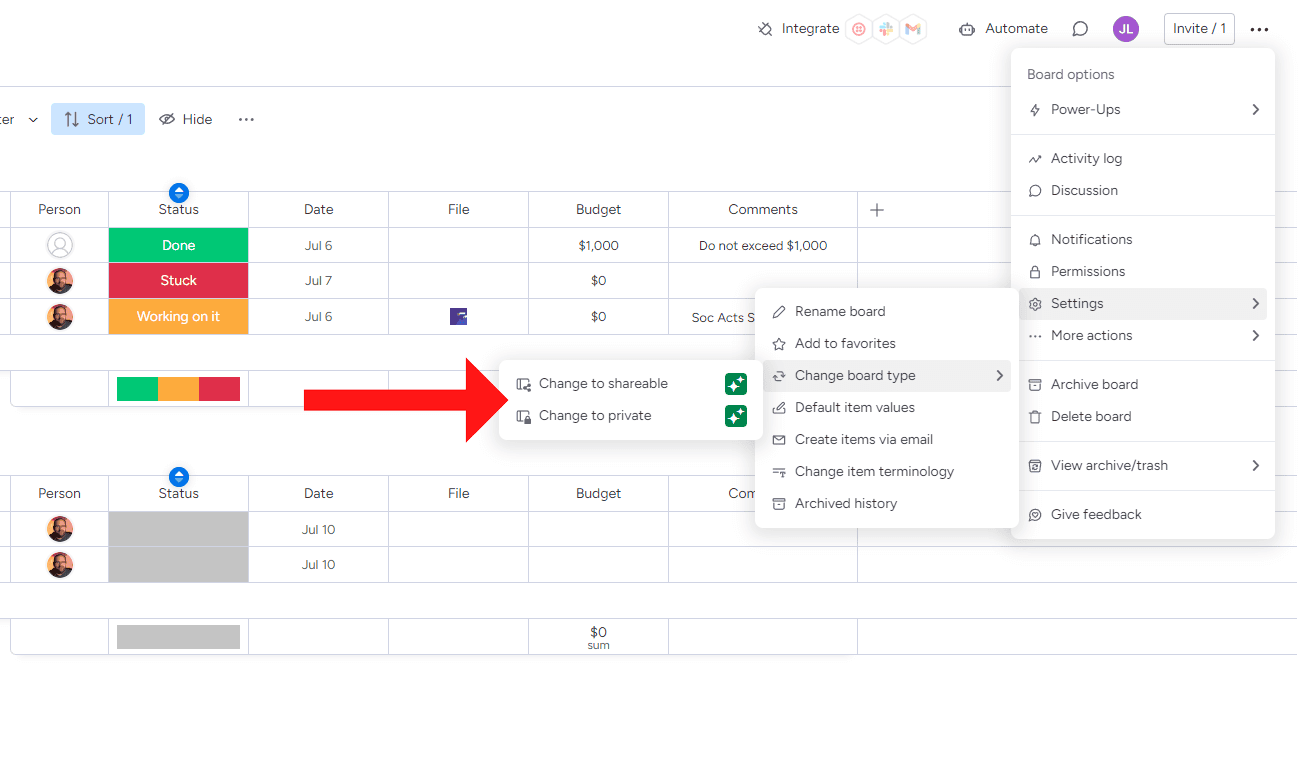Click the status summary color bar in first group

(x=178, y=389)
